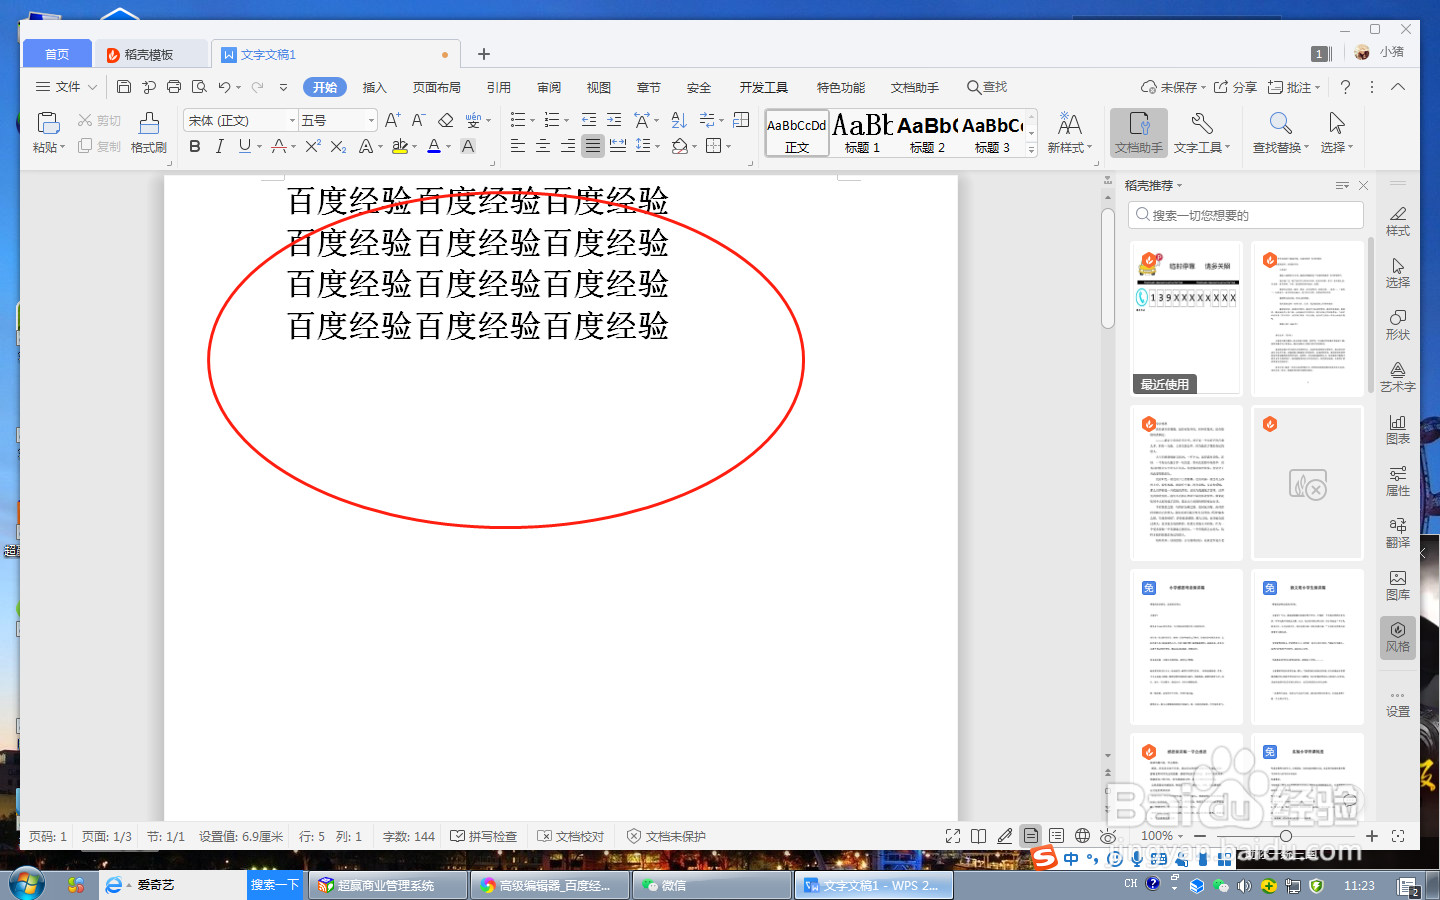The width and height of the screenshot is (1440, 900).
Task: Click the Sort A-Z icon
Action: [x=679, y=120]
